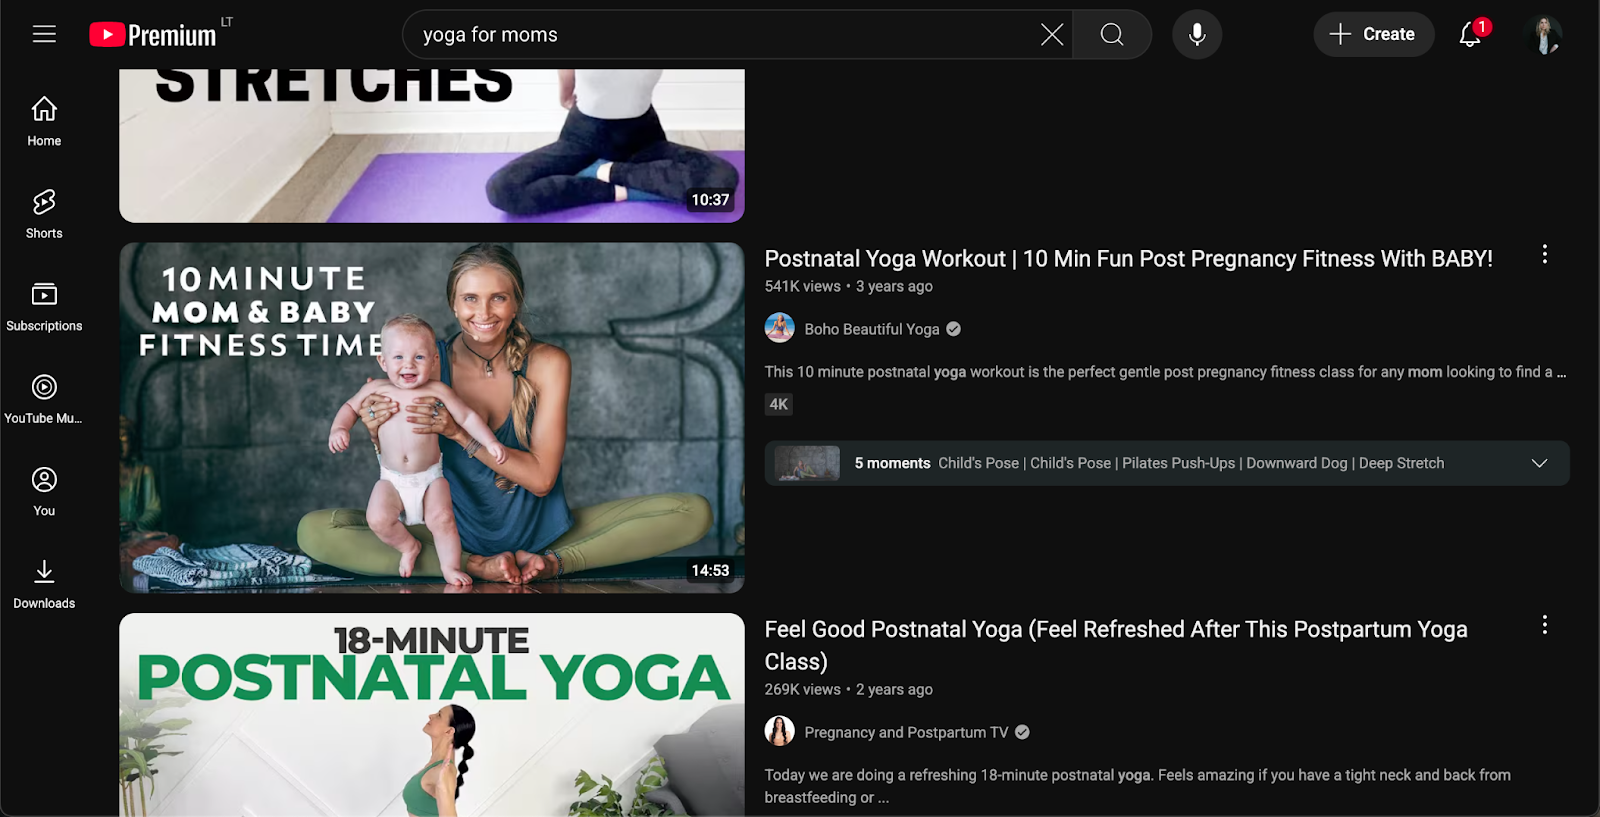Open Downloads from the sidebar
Viewport: 1600px width, 817px height.
tap(44, 584)
